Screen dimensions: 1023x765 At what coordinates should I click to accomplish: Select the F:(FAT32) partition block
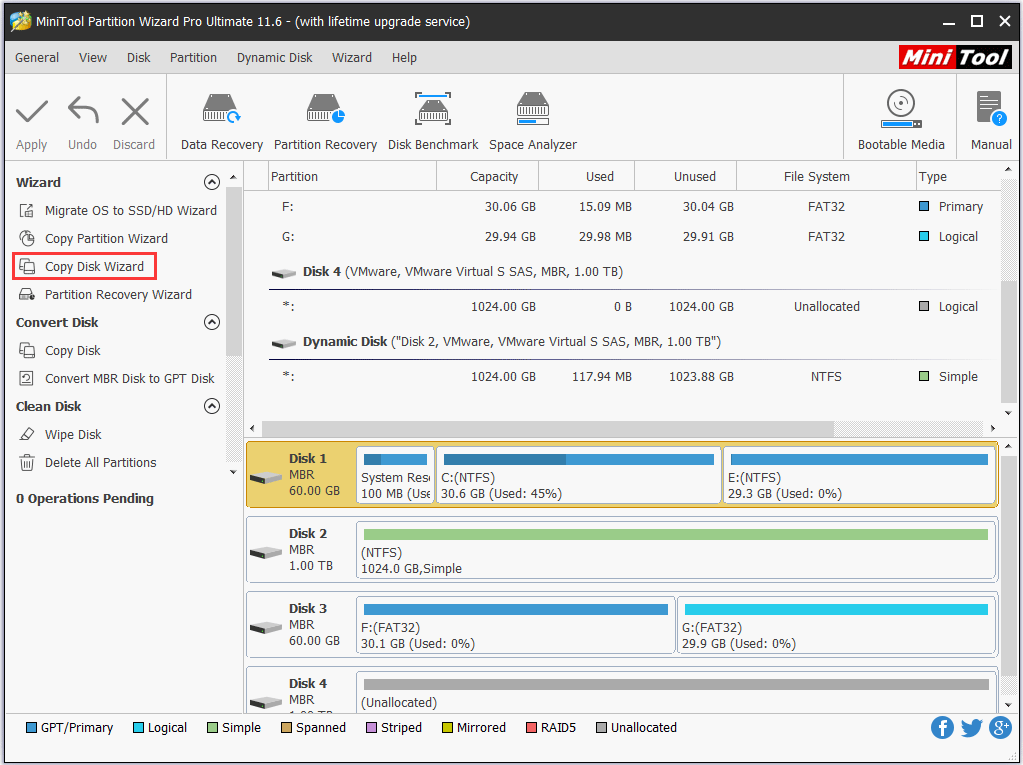[x=515, y=625]
